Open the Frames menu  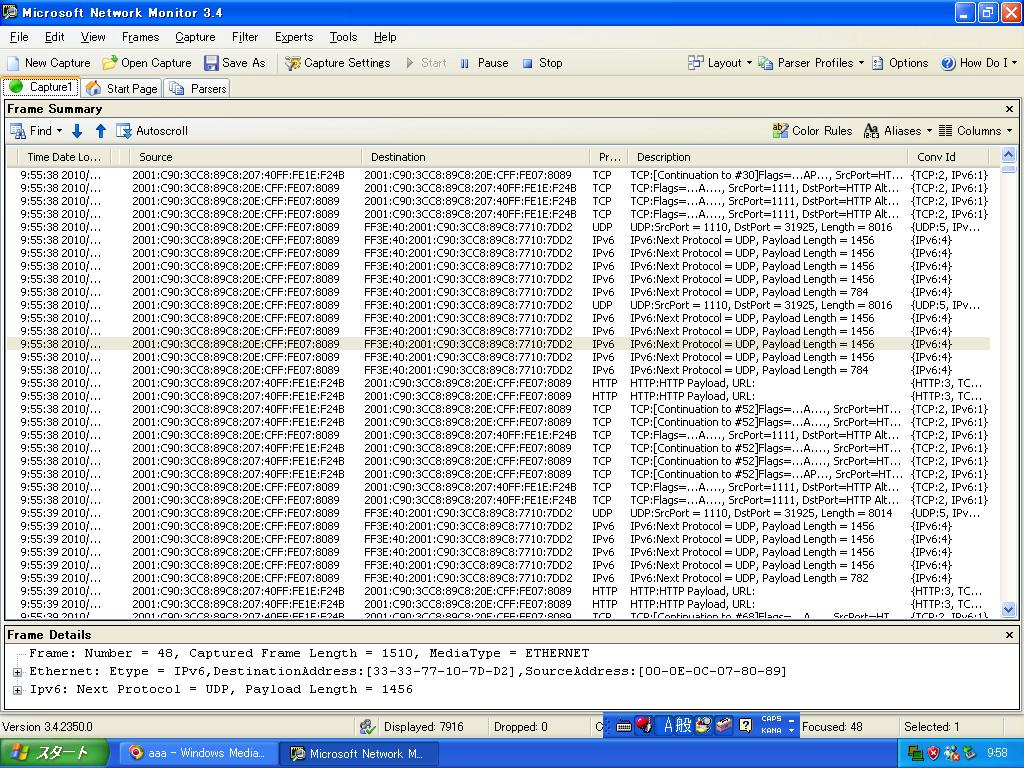(x=140, y=37)
